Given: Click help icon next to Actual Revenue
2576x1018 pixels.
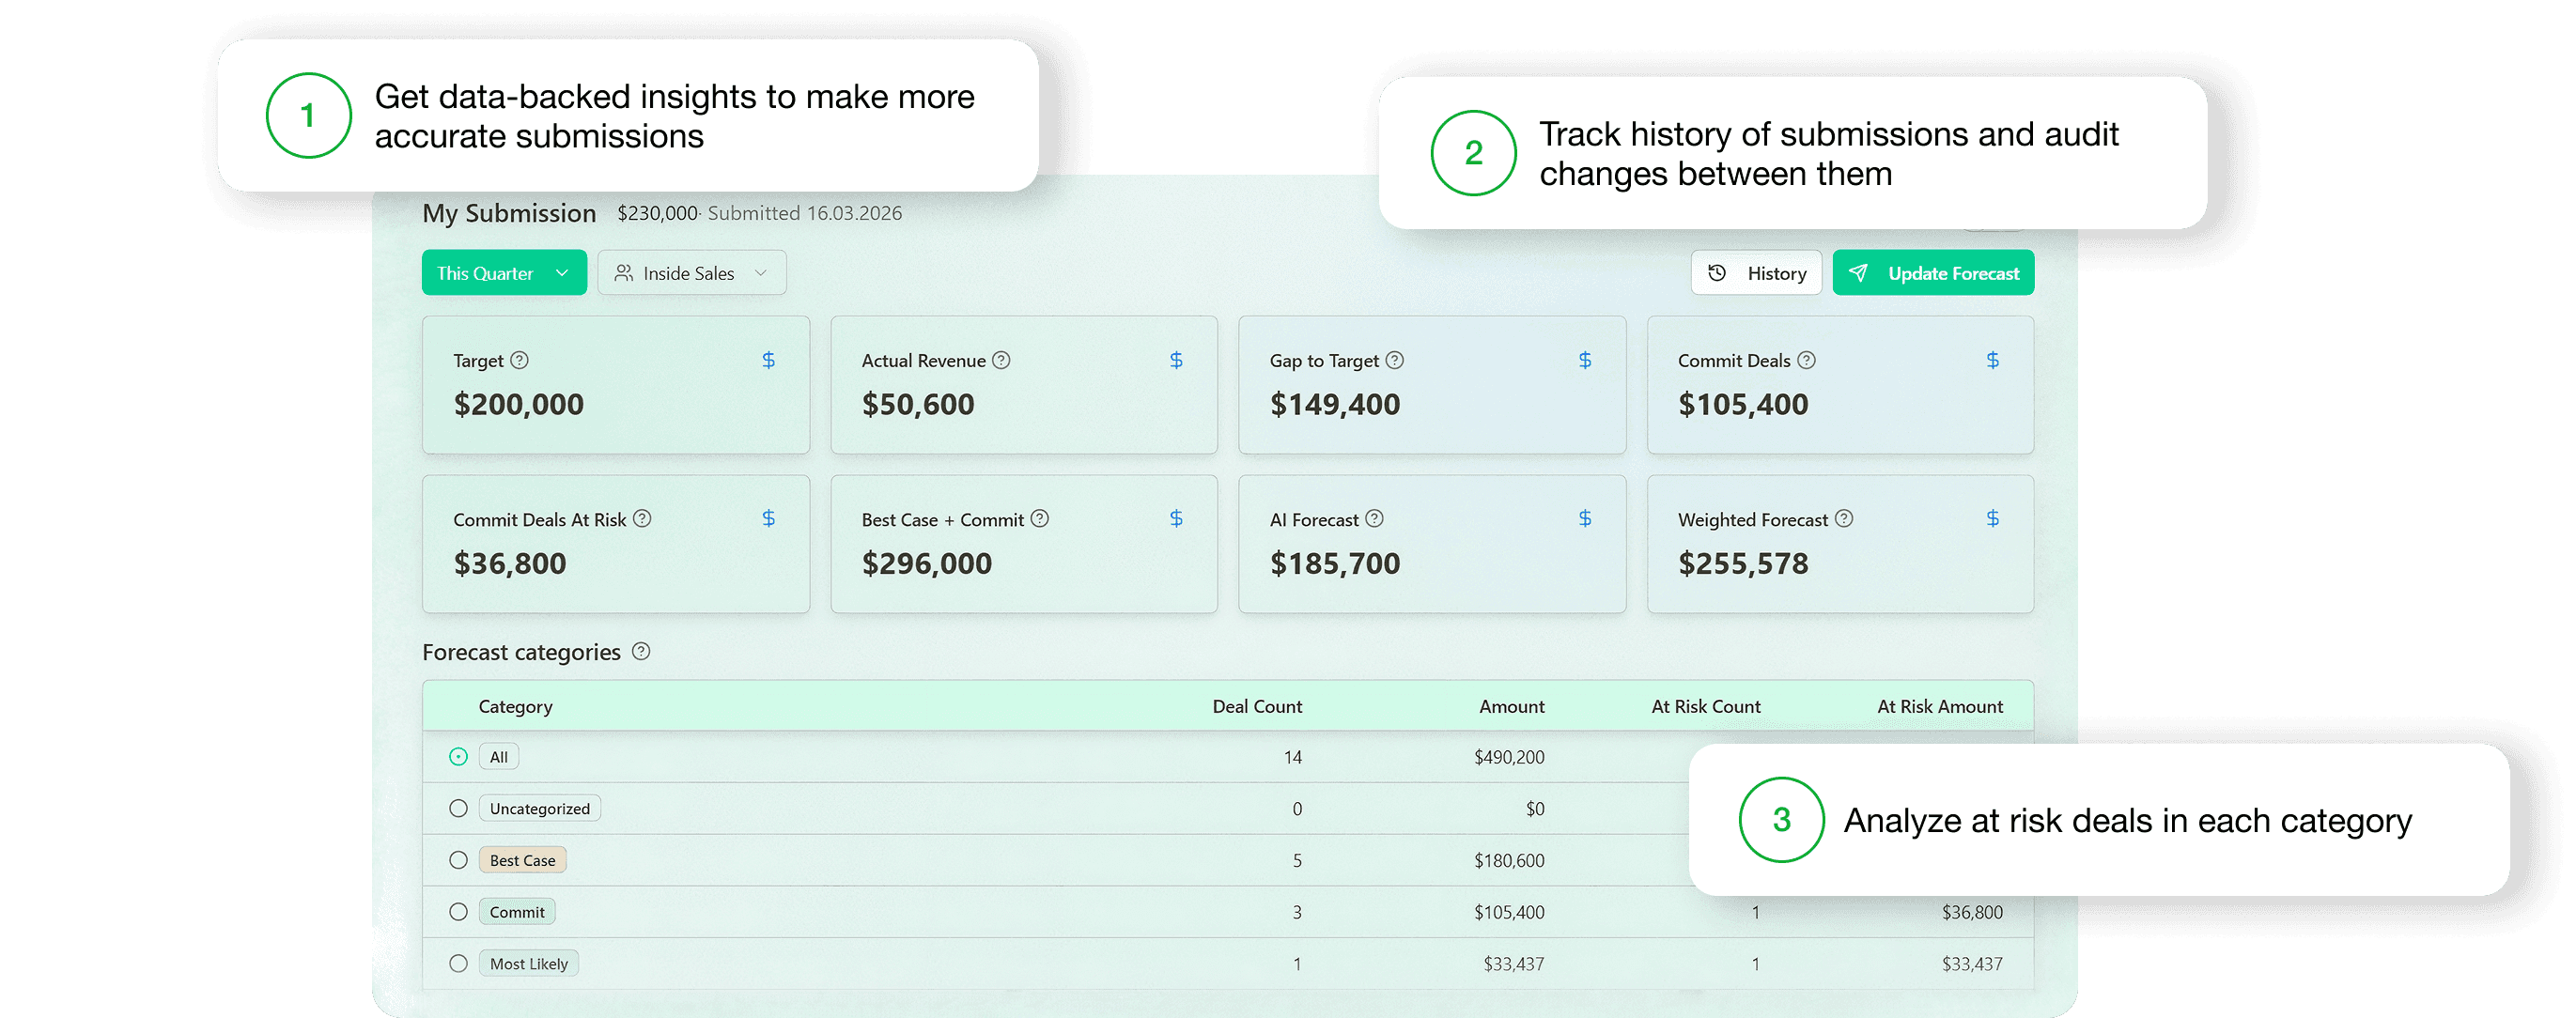Looking at the screenshot, I should click(x=1001, y=360).
